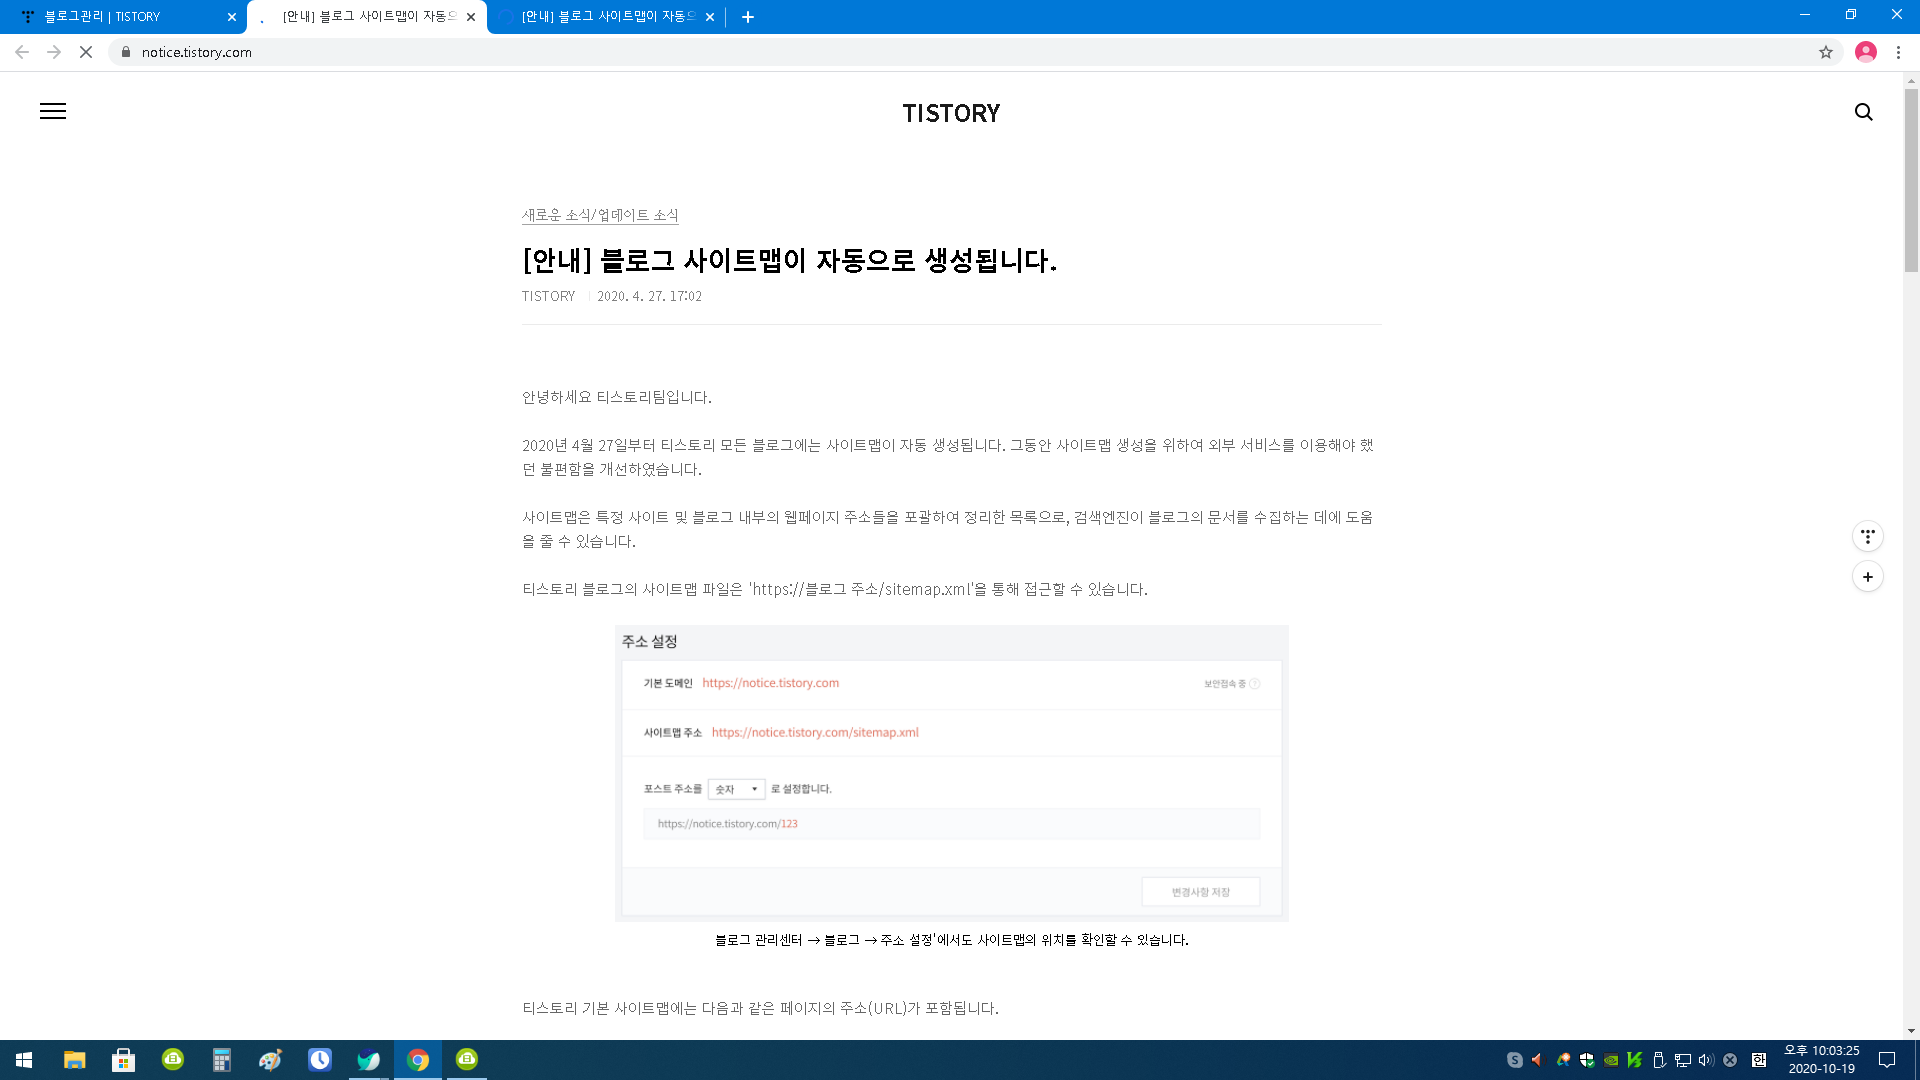Open the hamburger menu on Tistory page

click(x=53, y=111)
